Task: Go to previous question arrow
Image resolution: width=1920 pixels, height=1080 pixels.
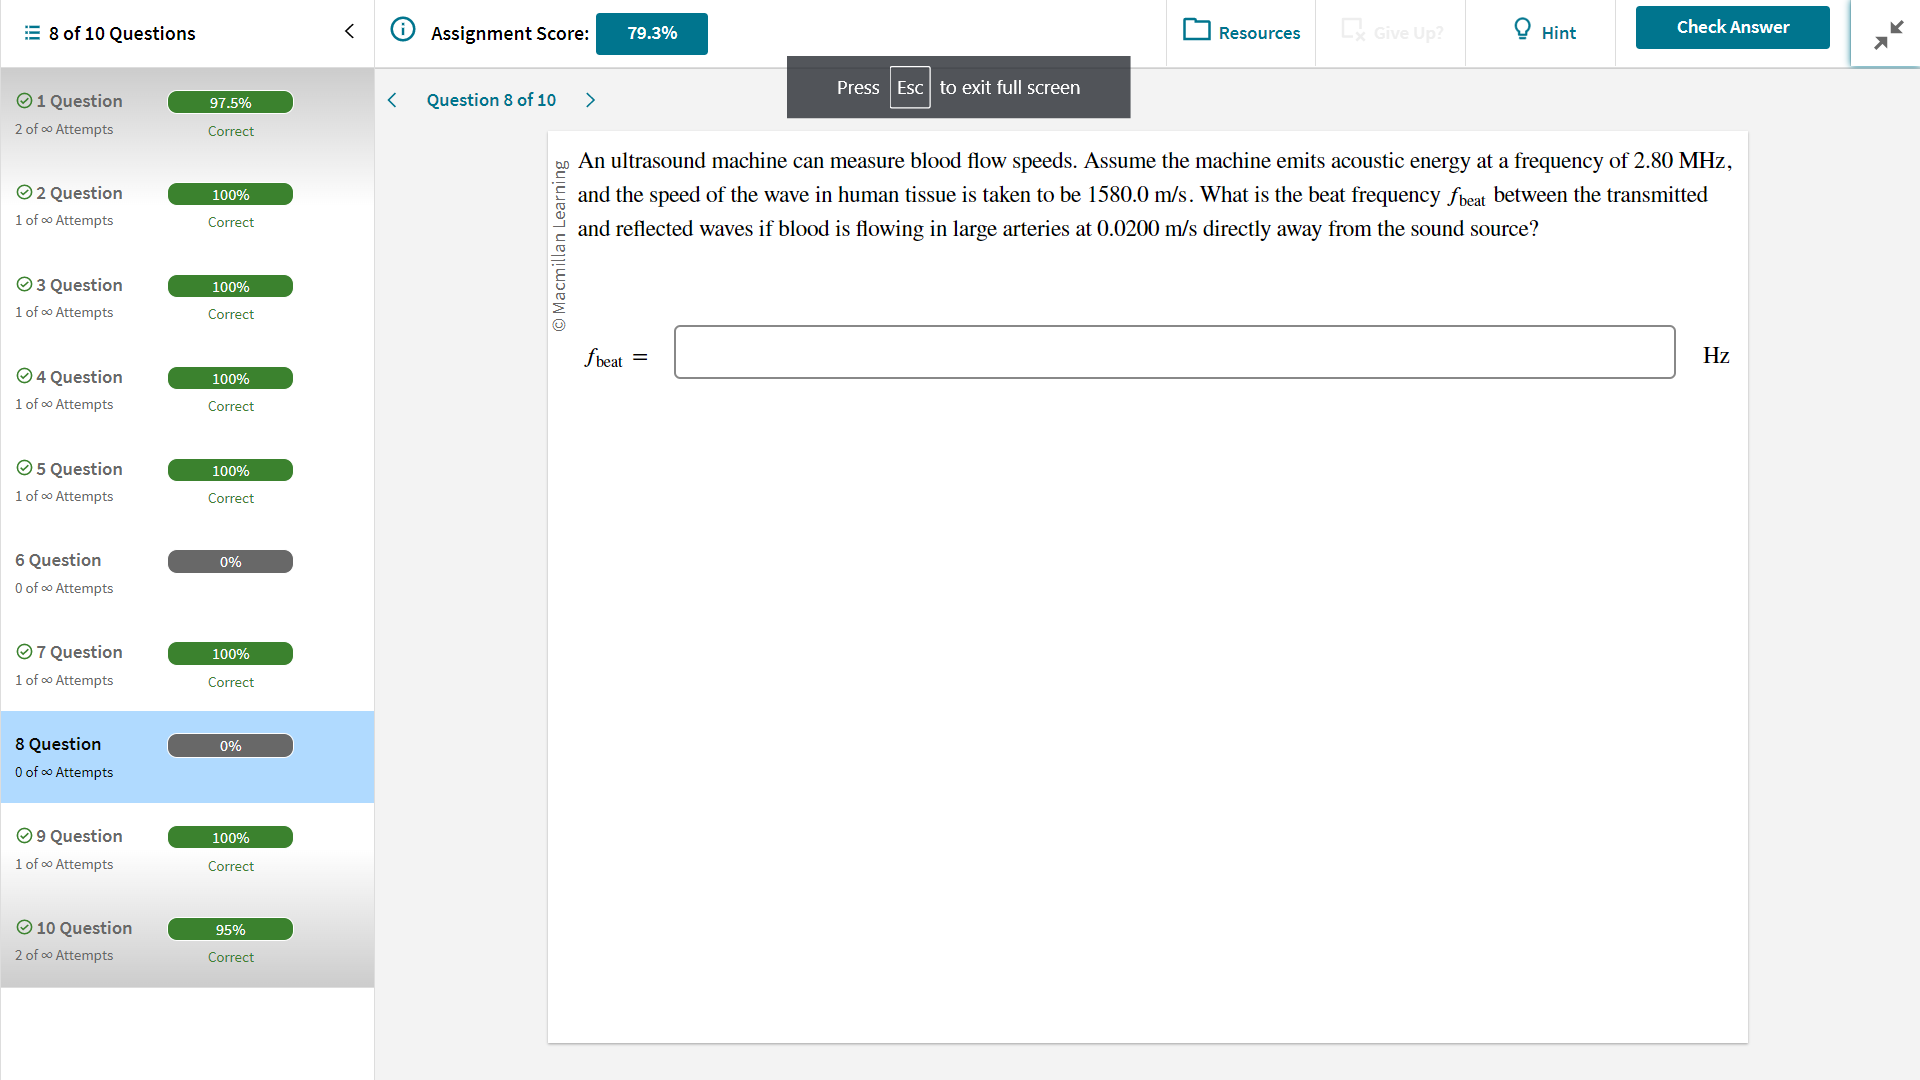Action: [392, 100]
